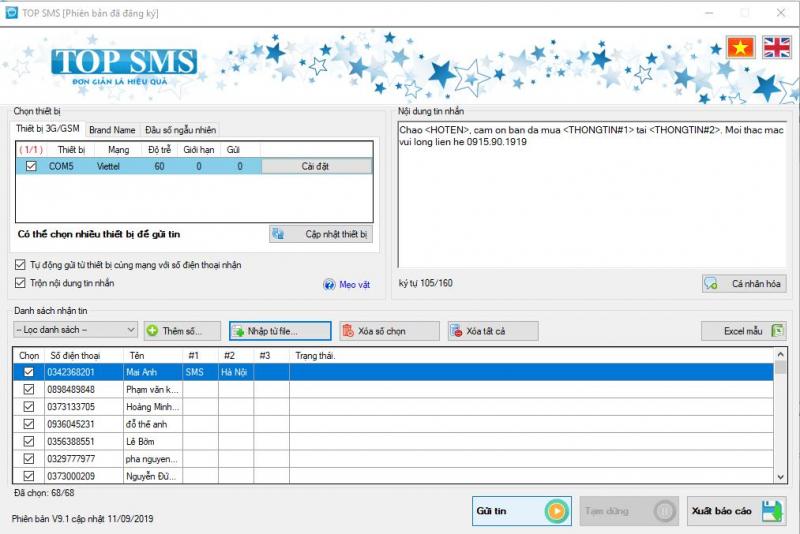800x534 pixels.
Task: Open the Đầu số ngẫu nhiên tab
Action: 179,130
